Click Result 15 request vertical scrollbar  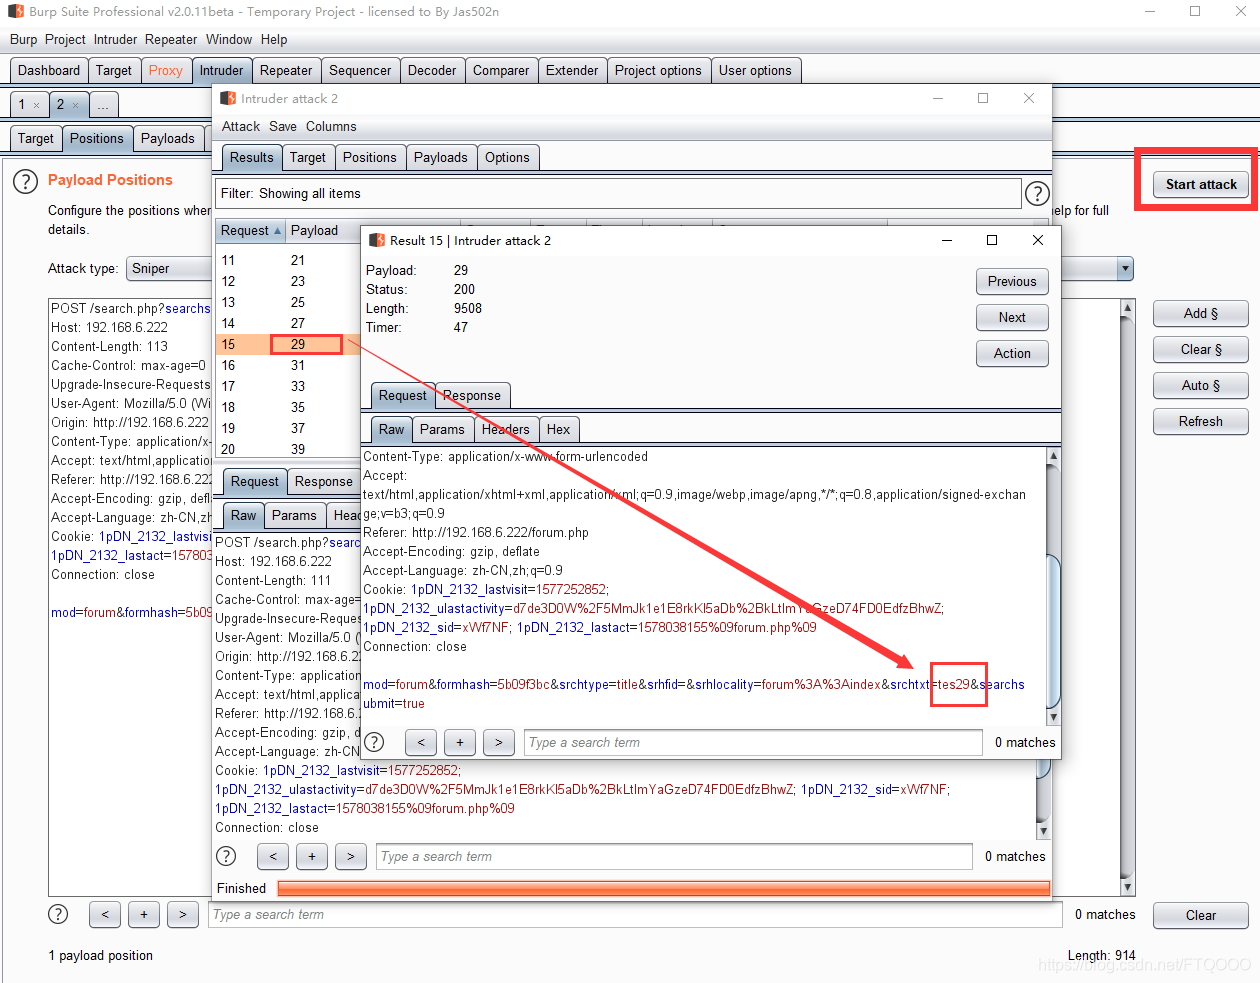pyautogui.click(x=1053, y=586)
